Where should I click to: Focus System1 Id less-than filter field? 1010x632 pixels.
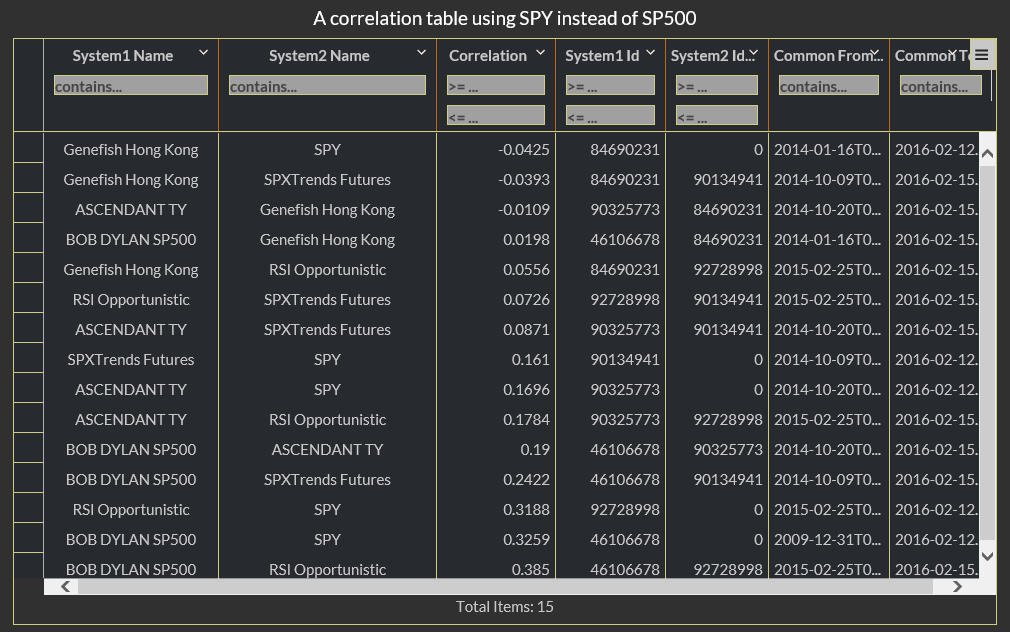611,116
